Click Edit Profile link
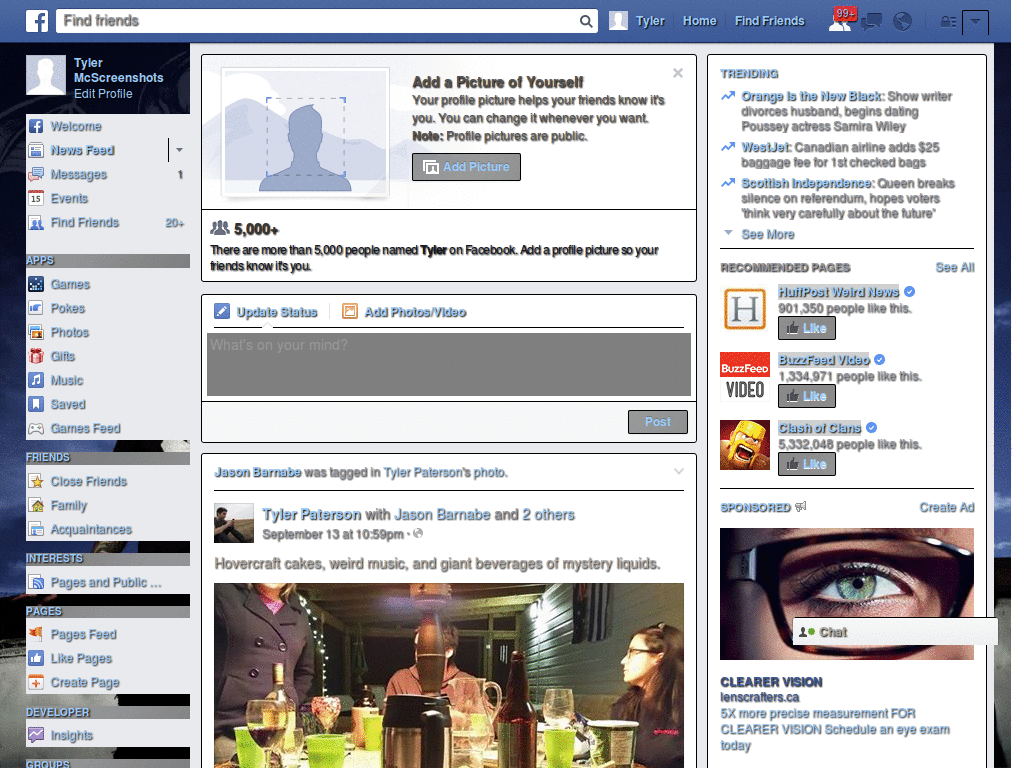 coord(103,93)
